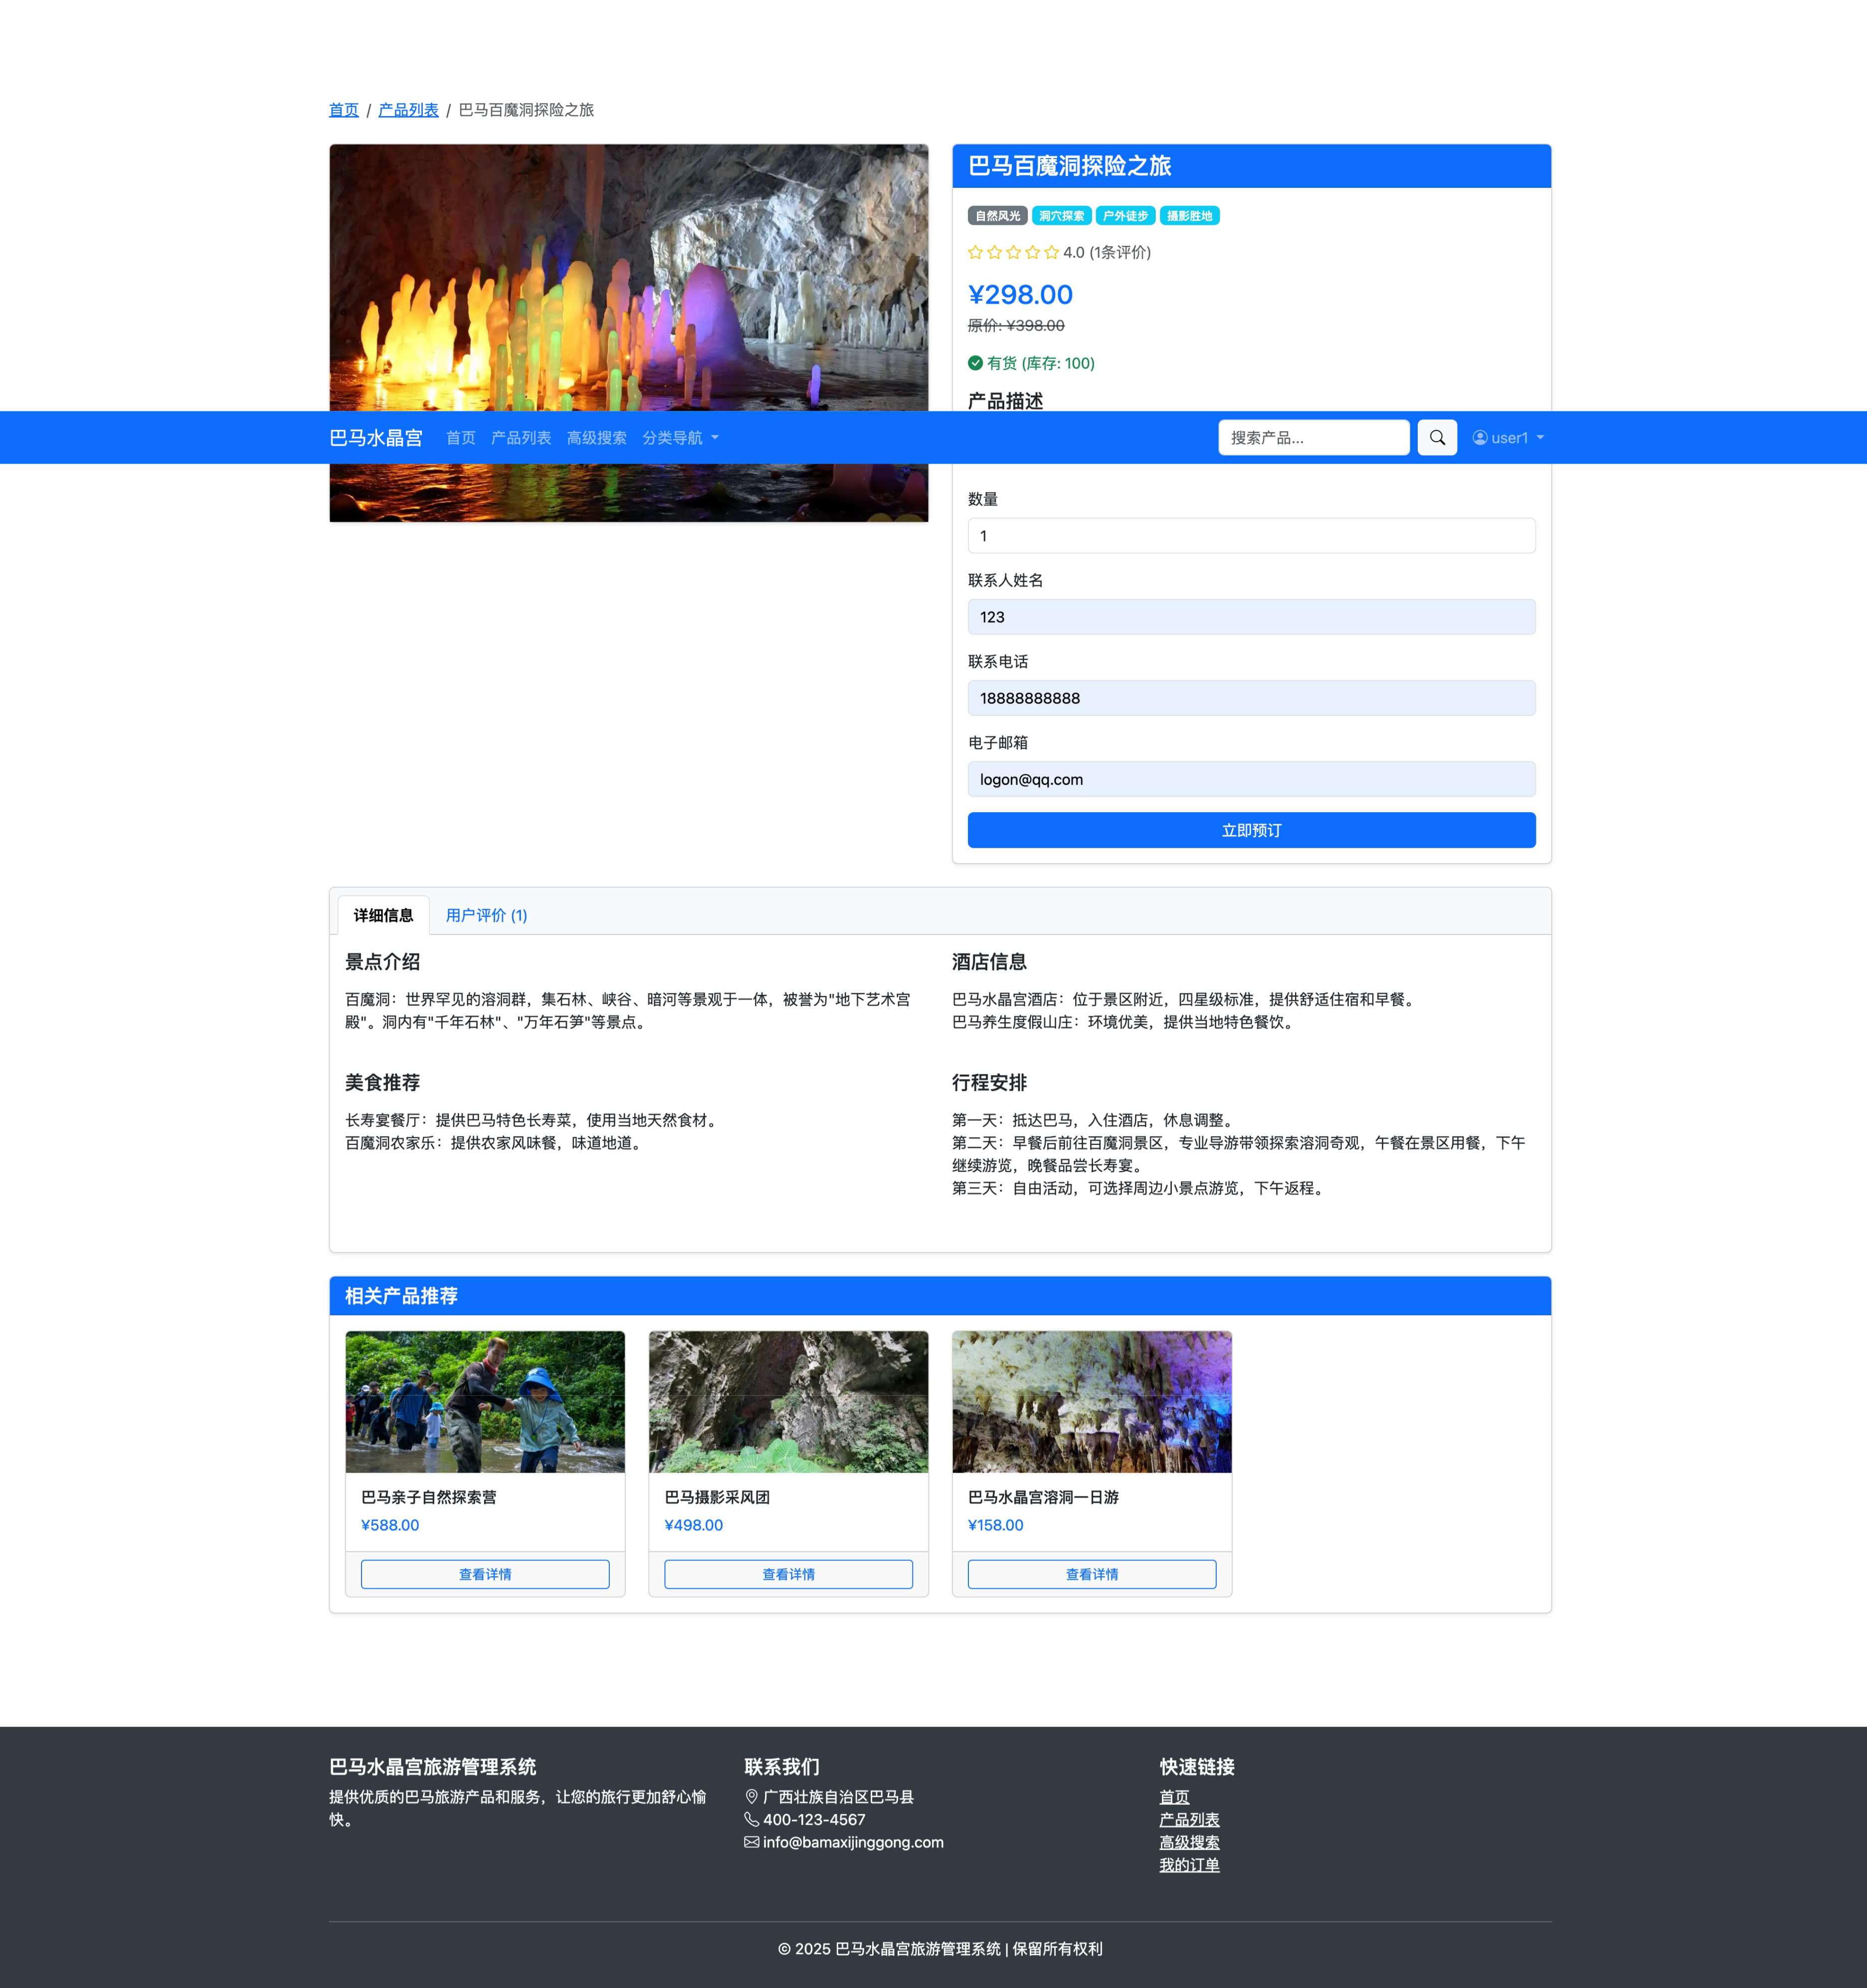Viewport: 1867px width, 1988px height.
Task: Open 高级搜索 in the navbar
Action: (596, 438)
